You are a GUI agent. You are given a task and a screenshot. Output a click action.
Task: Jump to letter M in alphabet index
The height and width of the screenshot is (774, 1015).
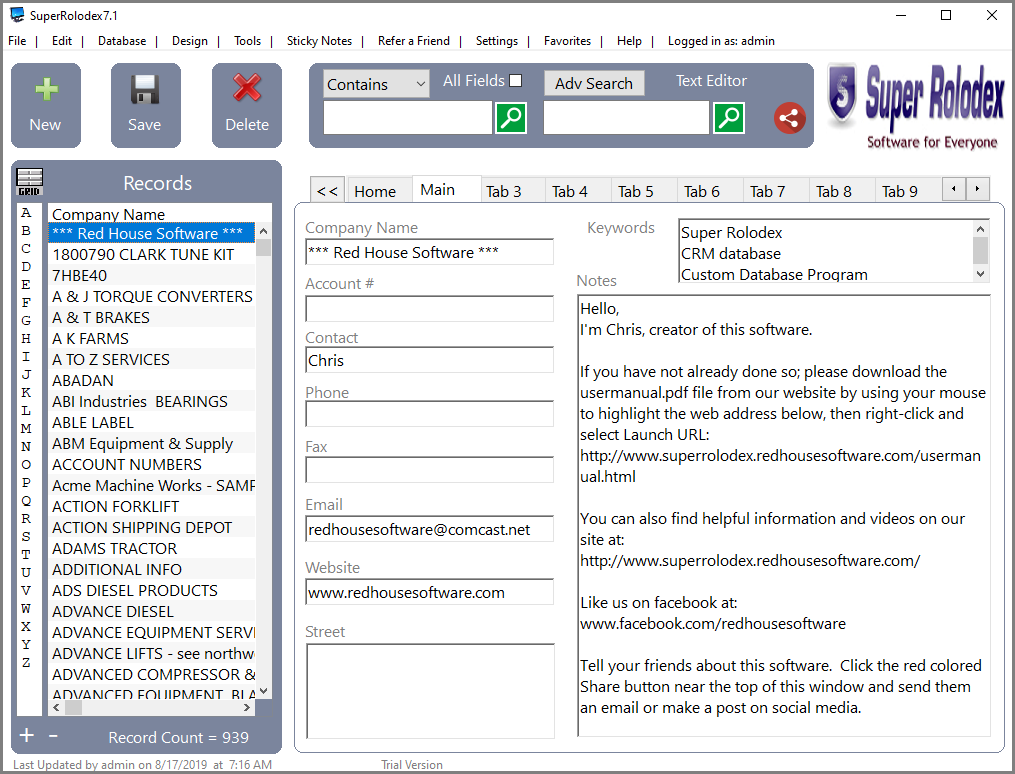[26, 428]
